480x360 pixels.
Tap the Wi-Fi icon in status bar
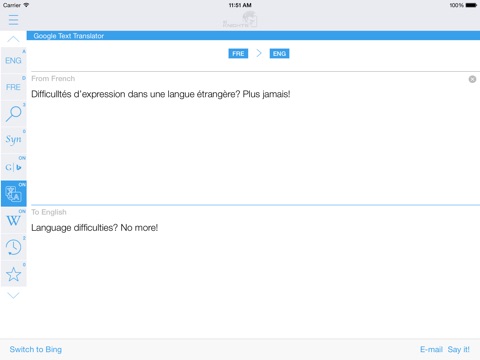pyautogui.click(x=26, y=5)
